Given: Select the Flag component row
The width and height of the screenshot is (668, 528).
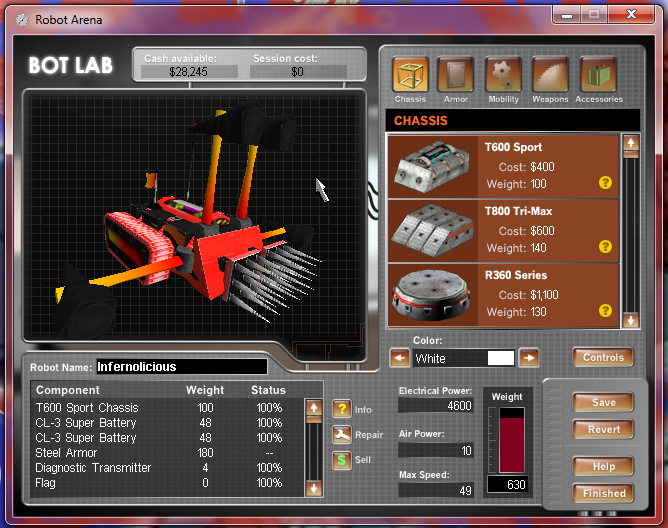Looking at the screenshot, I should coord(166,483).
